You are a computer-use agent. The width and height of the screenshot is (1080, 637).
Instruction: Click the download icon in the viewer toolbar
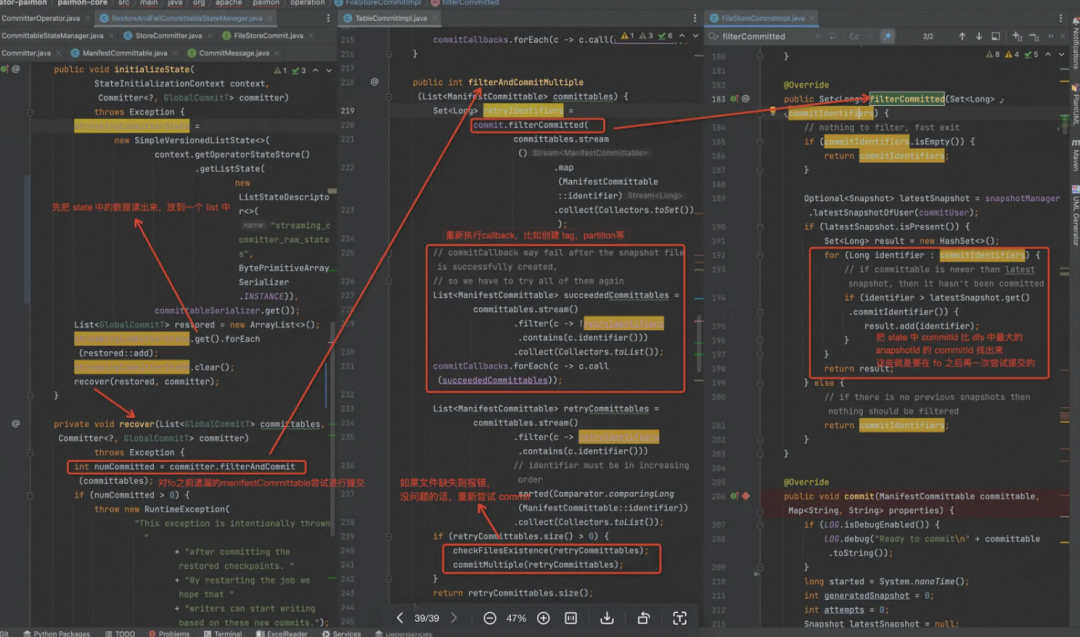pyautogui.click(x=607, y=618)
